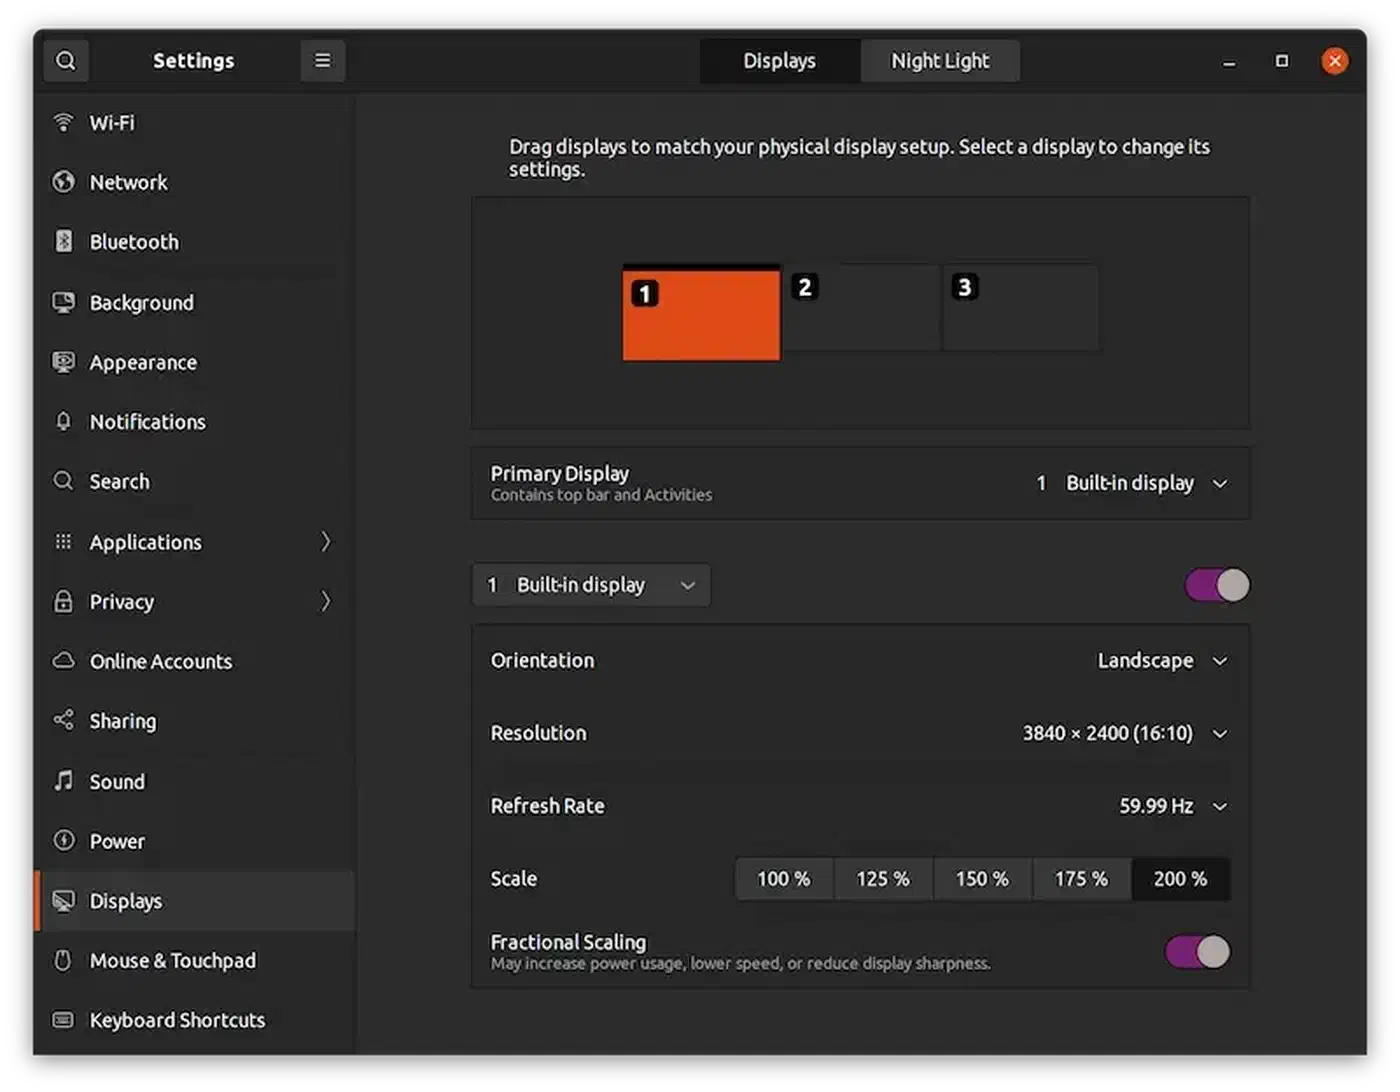Image resolution: width=1400 pixels, height=1092 pixels.
Task: Open Sharing settings panel
Action: click(195, 721)
